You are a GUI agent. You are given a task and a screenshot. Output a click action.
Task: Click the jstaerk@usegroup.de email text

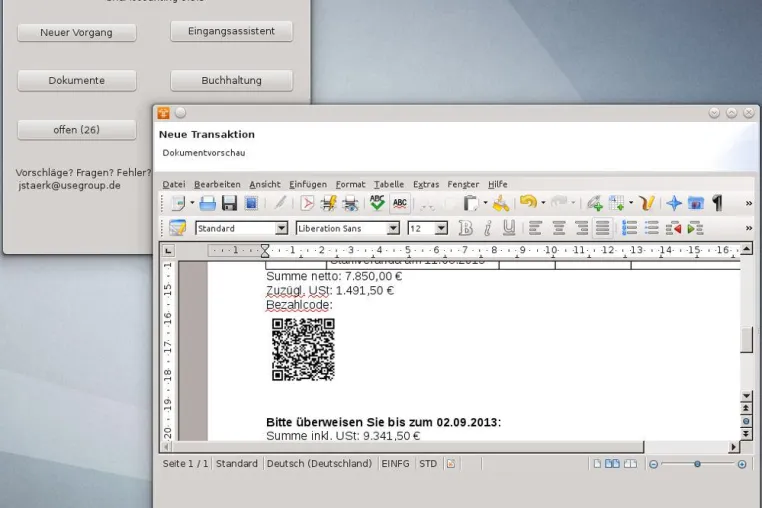pos(69,185)
